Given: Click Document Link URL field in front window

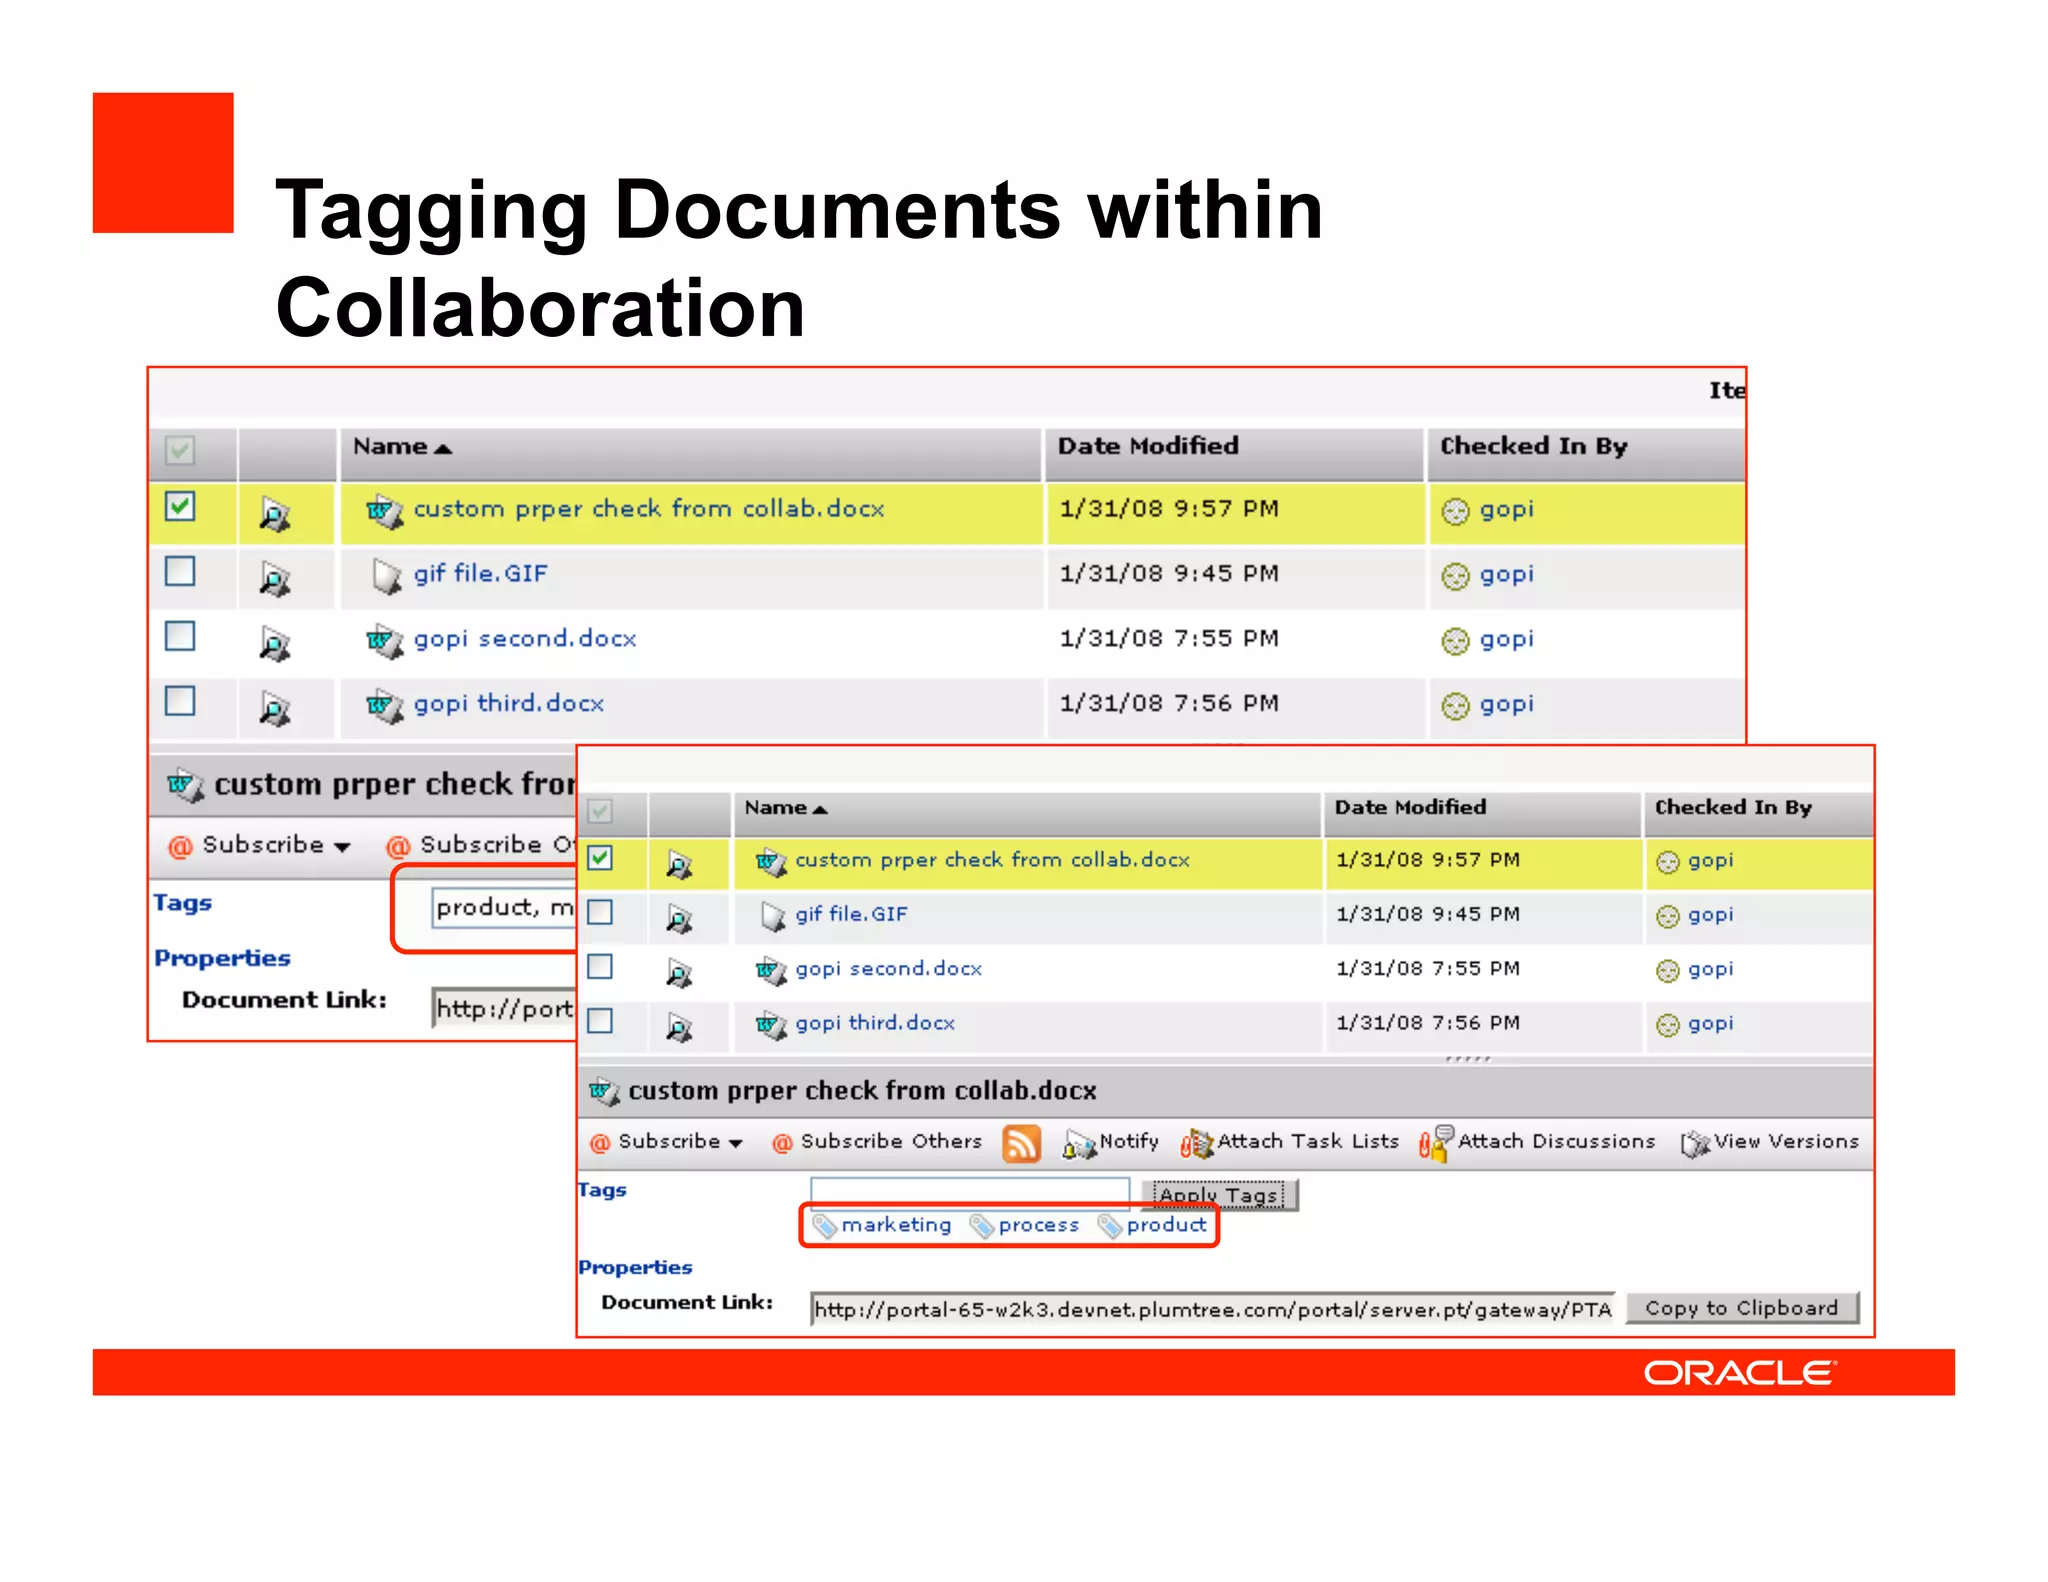Looking at the screenshot, I should [x=1213, y=1309].
